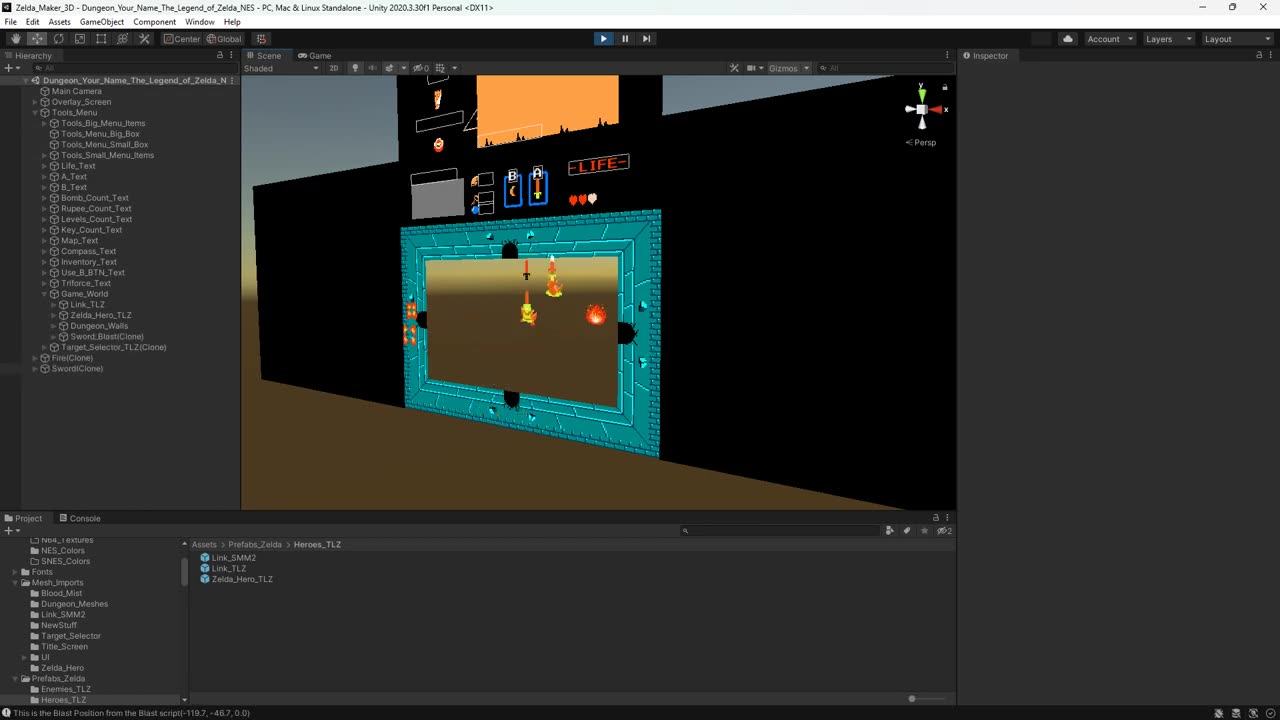This screenshot has width=1280, height=720.
Task: Open the Layers dropdown
Action: tap(1168, 39)
